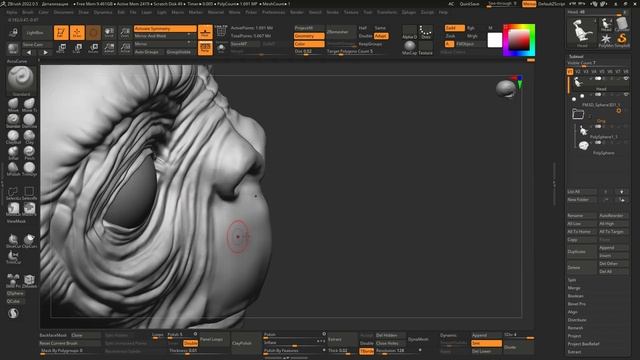Enable Zsub mode
Screen dimensions: 640x360
click(451, 36)
